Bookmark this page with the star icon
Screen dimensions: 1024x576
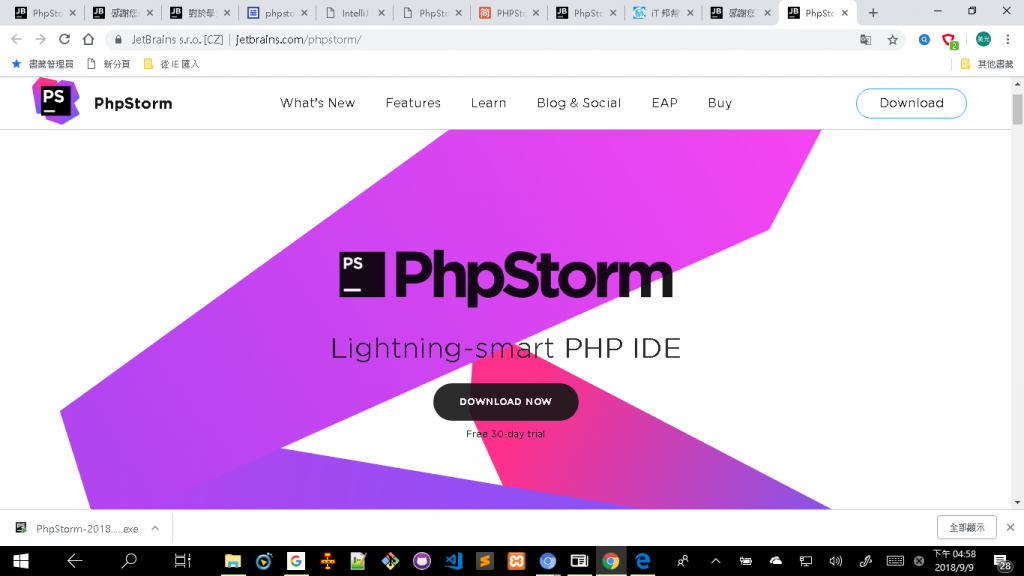tap(893, 40)
